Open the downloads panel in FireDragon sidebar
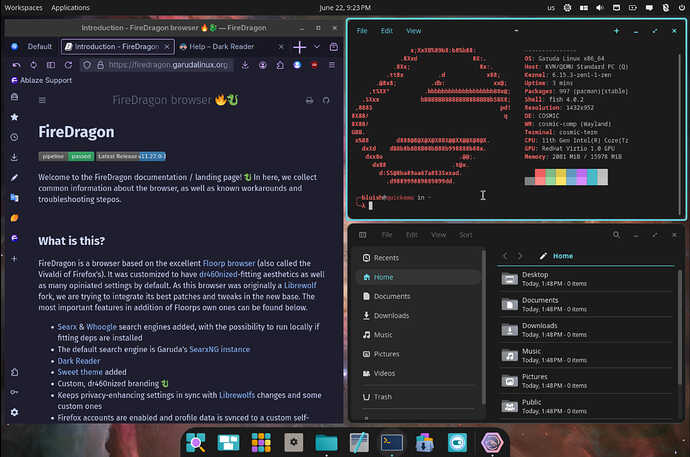Viewport: 690px width, 457px height. [x=15, y=157]
